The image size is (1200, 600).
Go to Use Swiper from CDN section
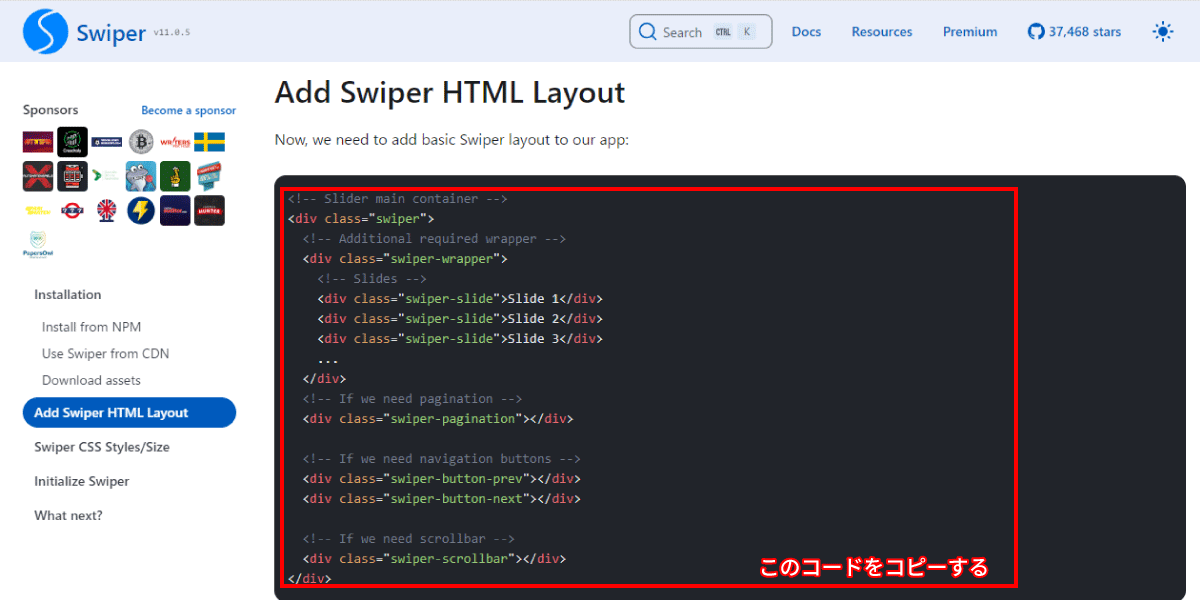[x=106, y=354]
